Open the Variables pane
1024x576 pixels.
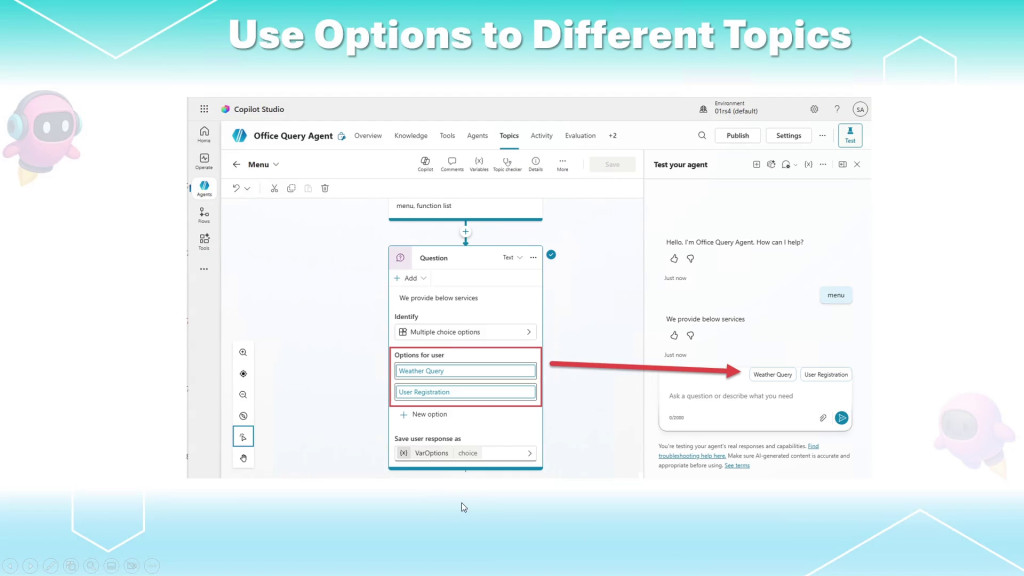tap(479, 164)
